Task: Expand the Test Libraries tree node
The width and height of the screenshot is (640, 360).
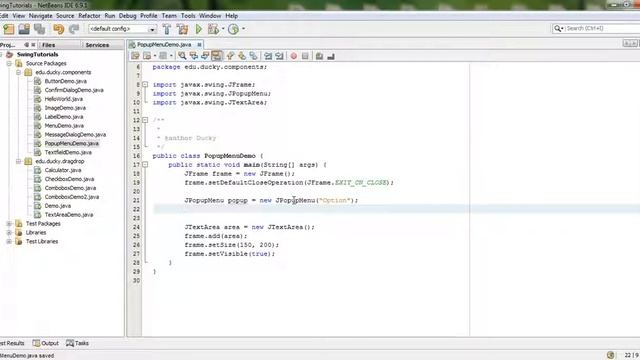Action: pos(9,242)
